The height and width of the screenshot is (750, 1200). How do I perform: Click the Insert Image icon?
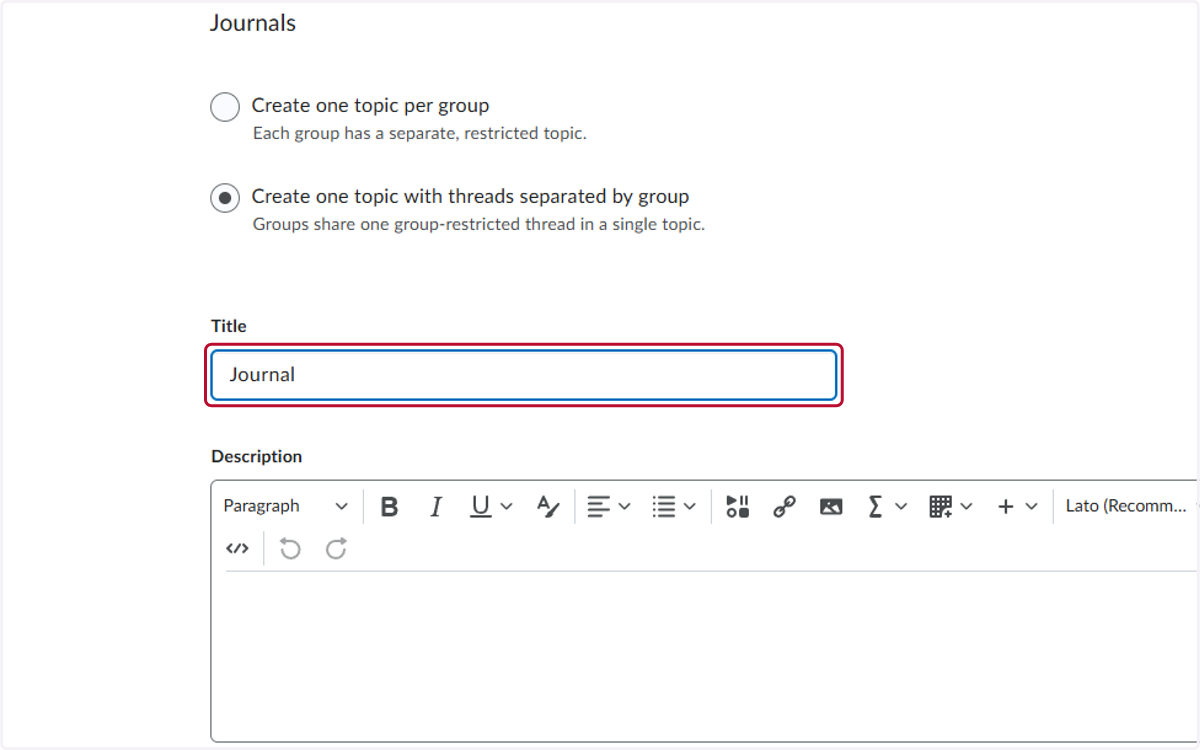tap(831, 507)
